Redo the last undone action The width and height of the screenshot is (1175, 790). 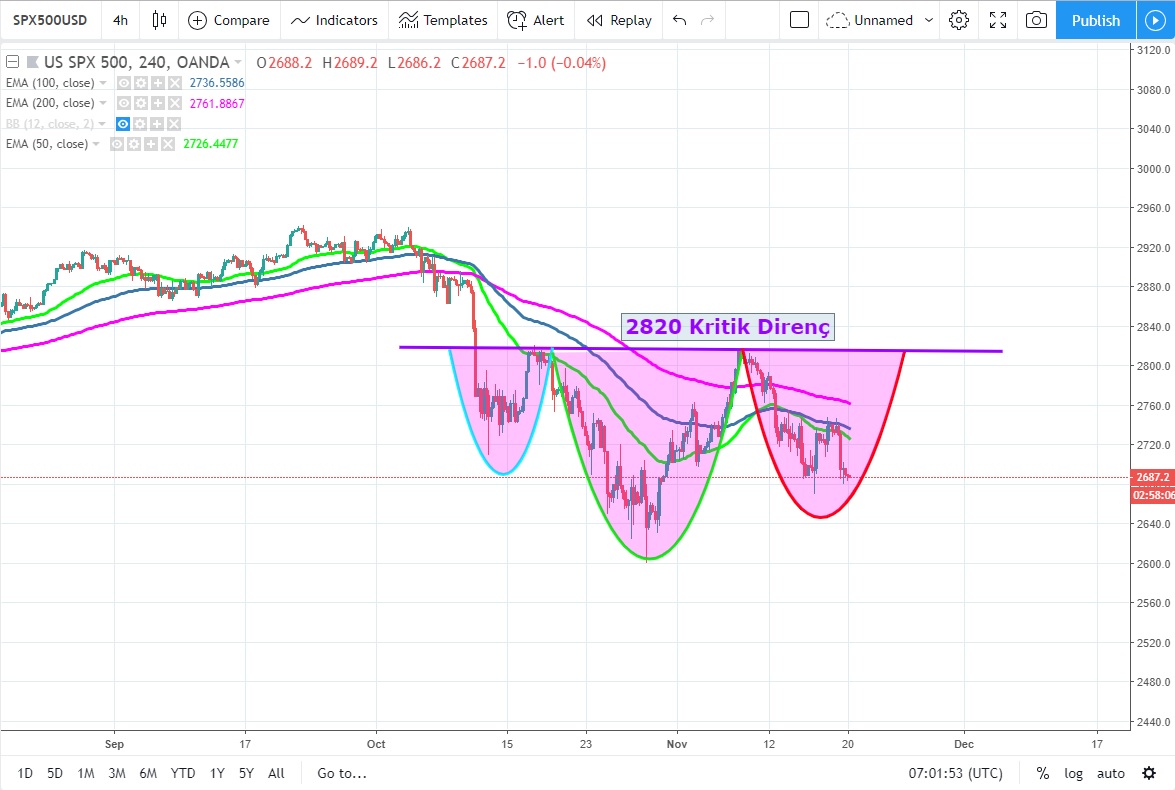(x=707, y=20)
